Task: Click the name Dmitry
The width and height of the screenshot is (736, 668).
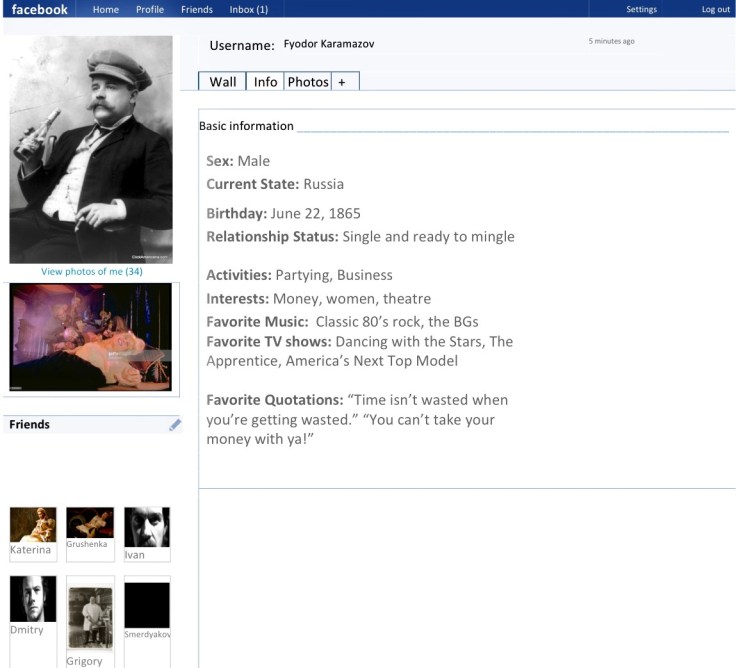Action: coord(27,630)
